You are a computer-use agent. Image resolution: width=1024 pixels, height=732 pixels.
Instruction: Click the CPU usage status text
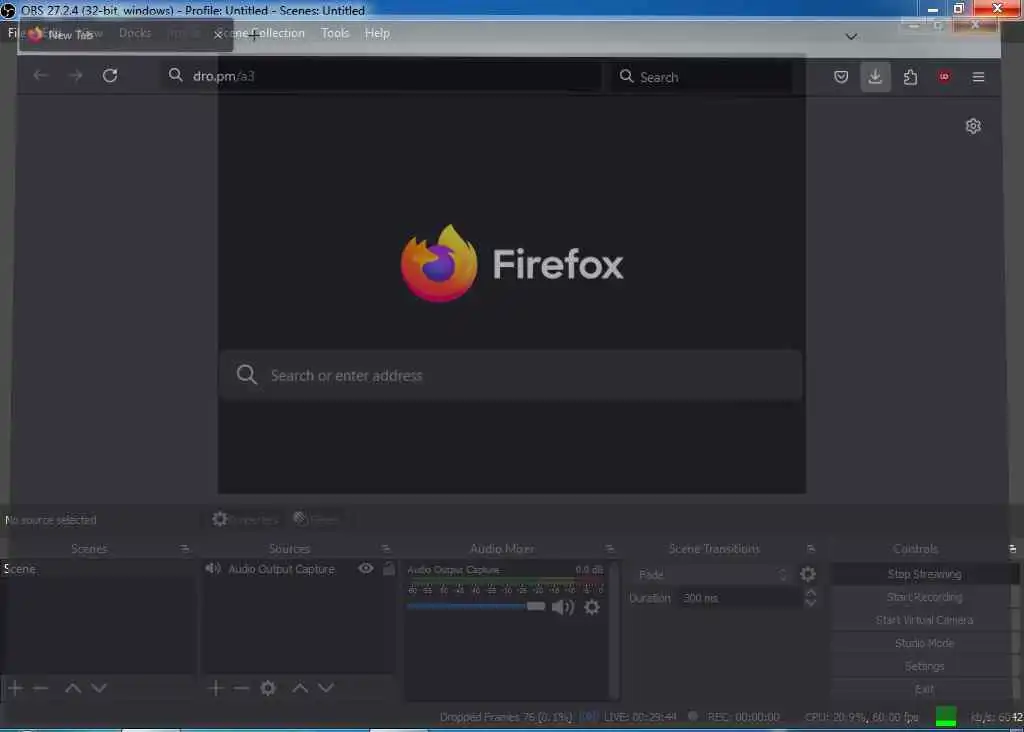(861, 717)
